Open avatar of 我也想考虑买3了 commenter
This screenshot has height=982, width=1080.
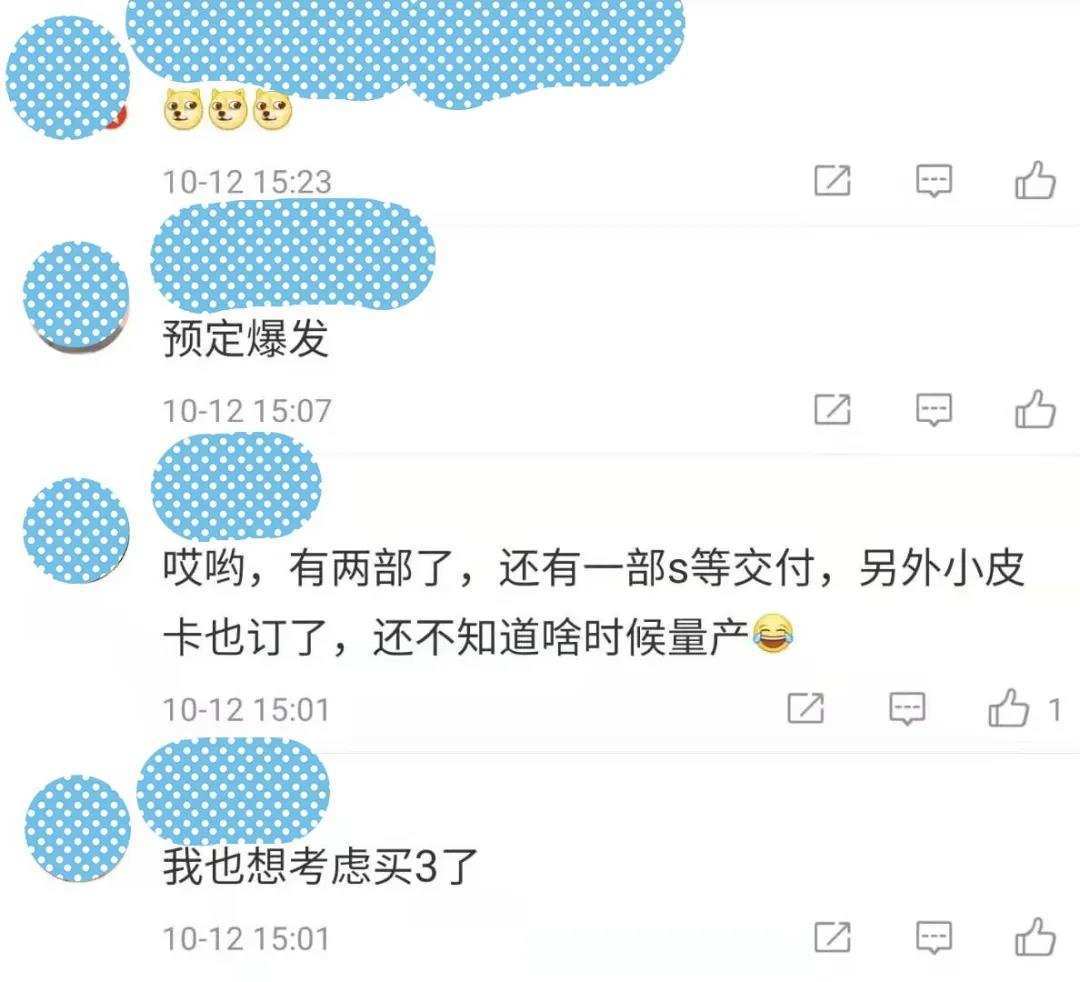click(77, 828)
